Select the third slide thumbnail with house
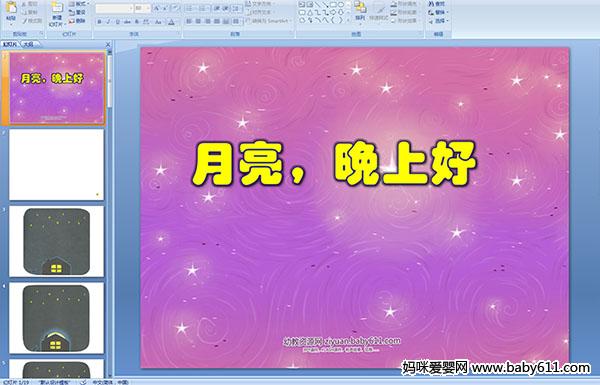 tap(57, 241)
